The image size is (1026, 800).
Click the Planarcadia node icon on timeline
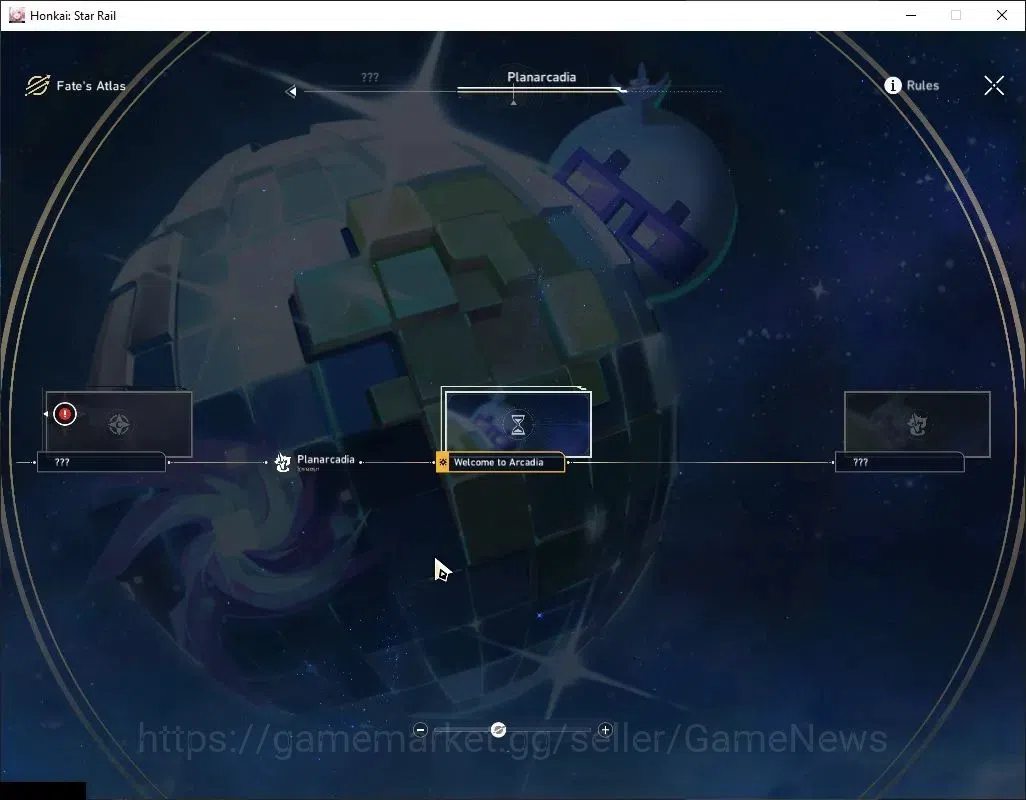(x=282, y=462)
